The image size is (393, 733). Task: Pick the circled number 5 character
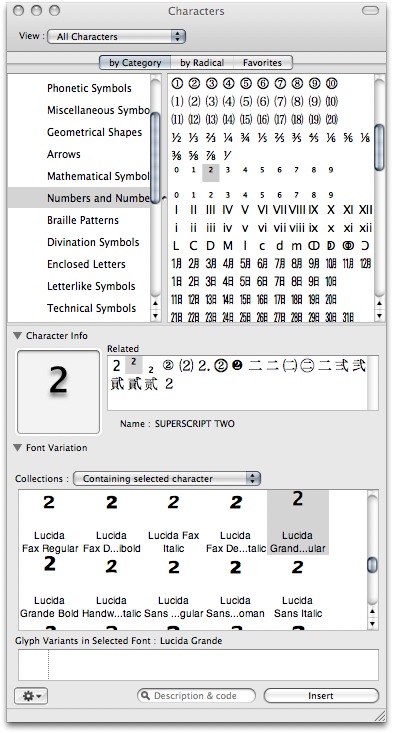[x=245, y=84]
